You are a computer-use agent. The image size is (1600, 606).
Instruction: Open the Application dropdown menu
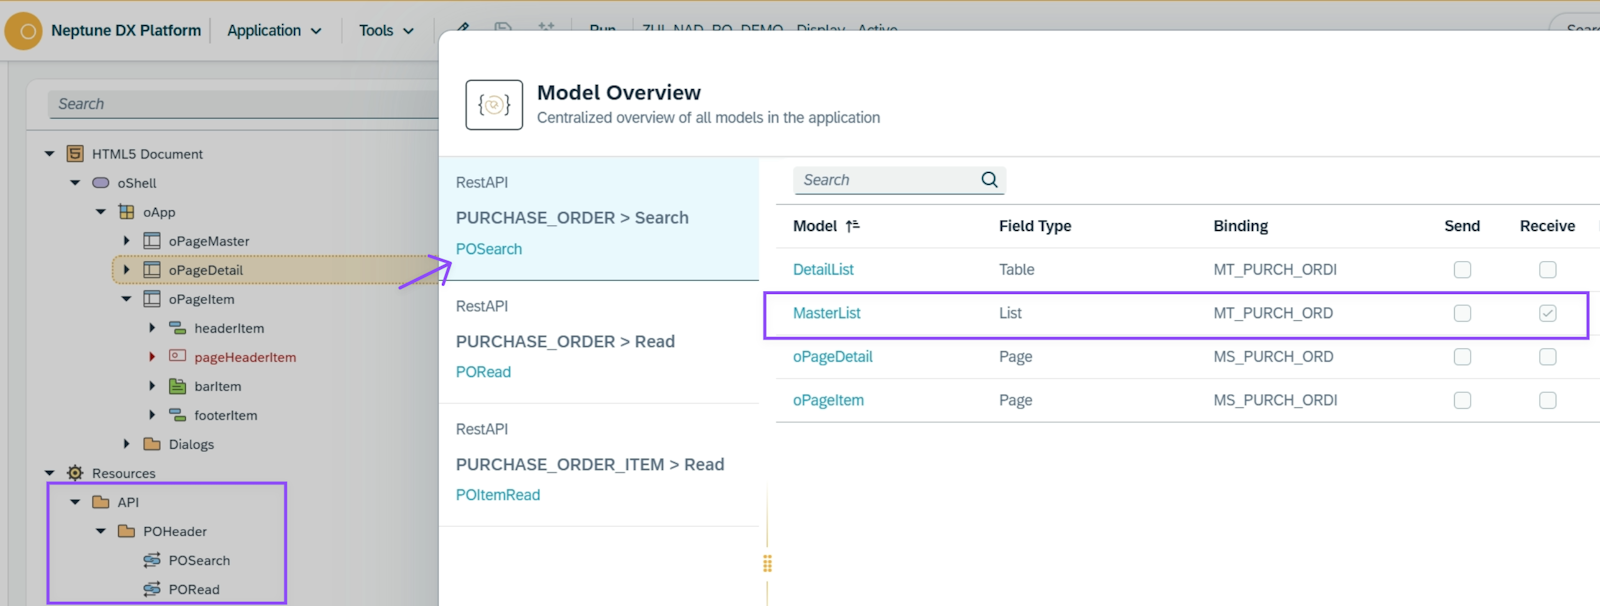274,31
